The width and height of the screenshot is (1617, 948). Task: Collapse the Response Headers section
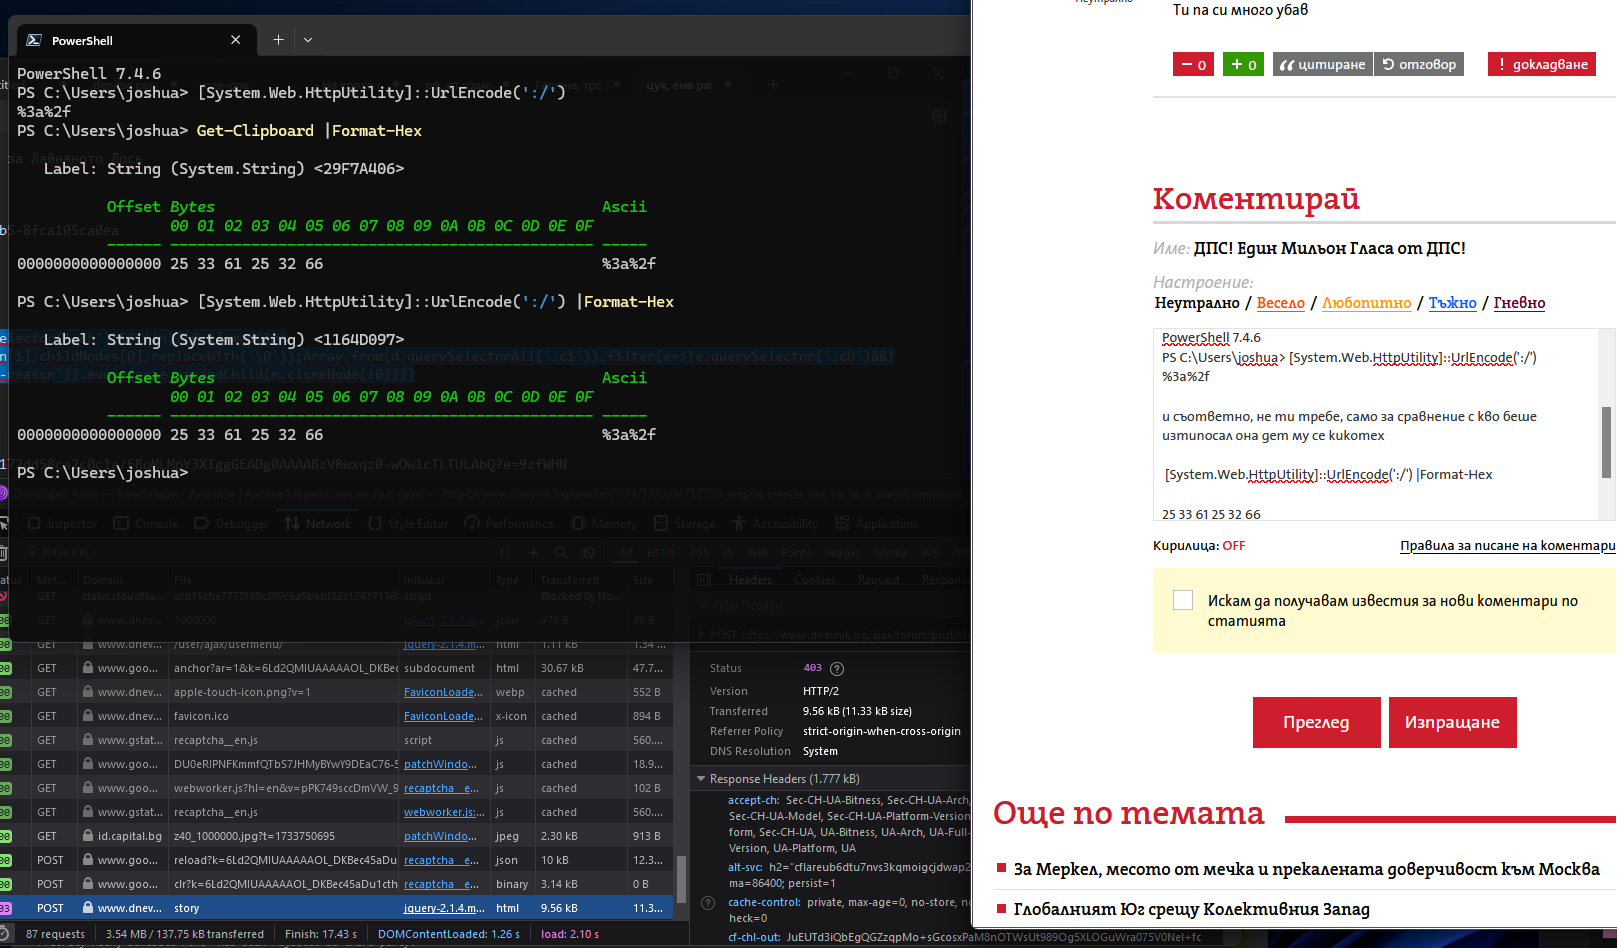click(701, 779)
